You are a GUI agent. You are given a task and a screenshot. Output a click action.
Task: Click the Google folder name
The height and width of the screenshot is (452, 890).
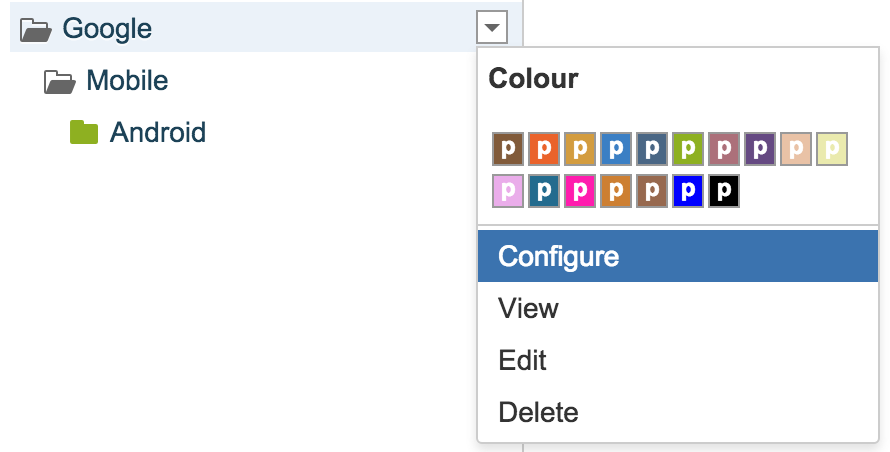pyautogui.click(x=107, y=29)
